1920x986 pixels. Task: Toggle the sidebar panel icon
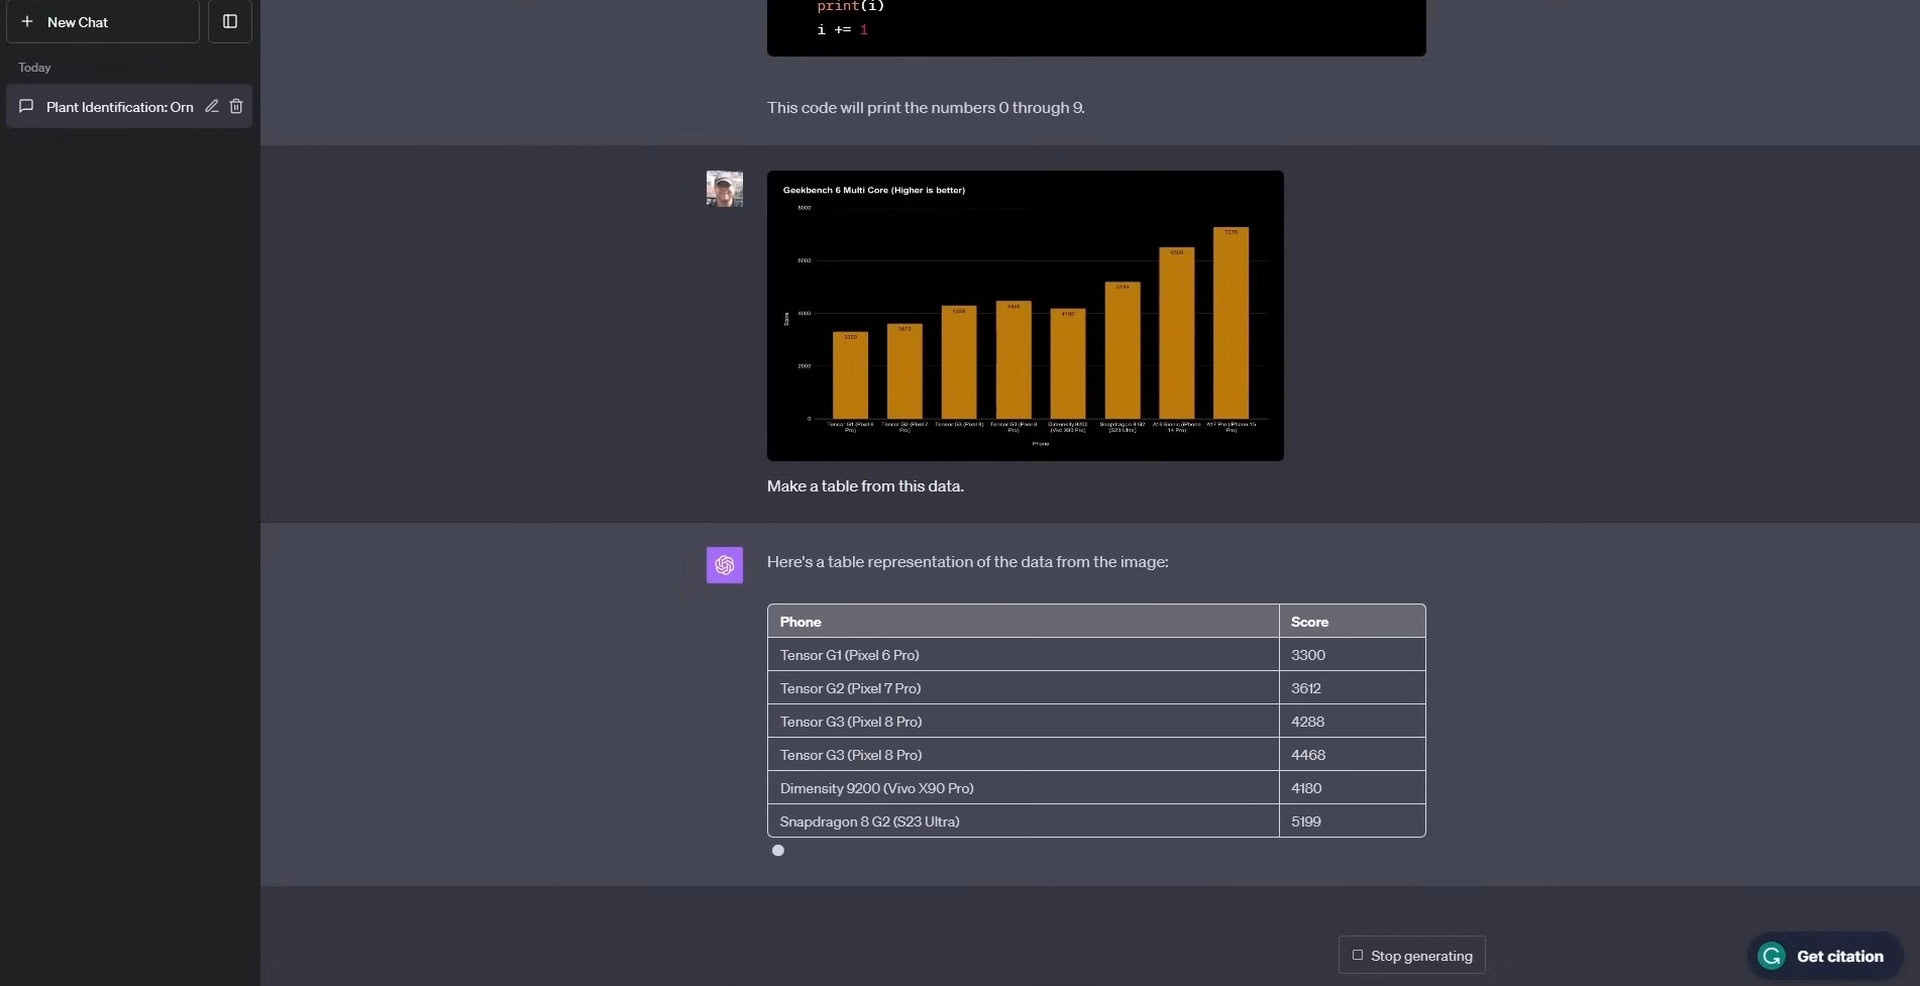pyautogui.click(x=230, y=21)
